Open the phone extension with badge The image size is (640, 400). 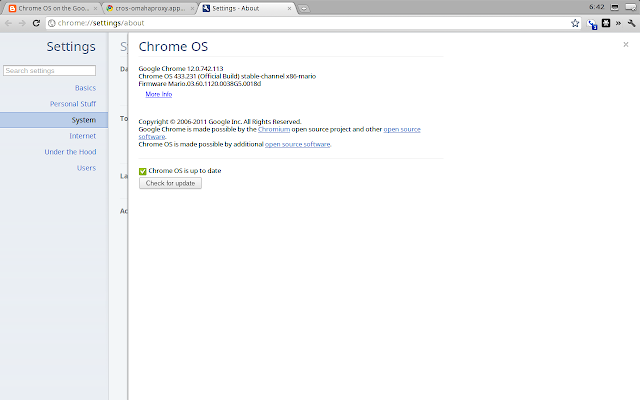592,24
